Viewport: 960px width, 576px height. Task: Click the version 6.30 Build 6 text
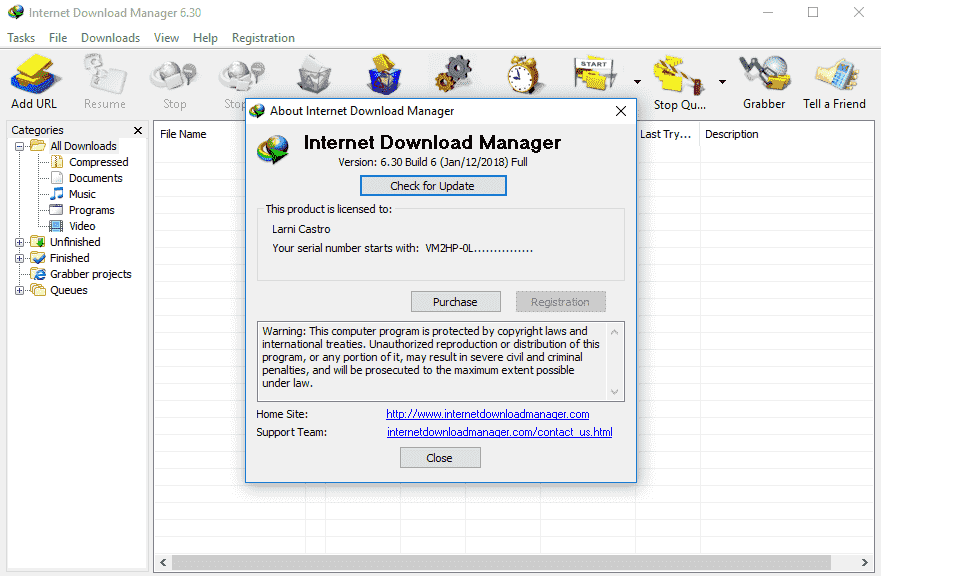coord(433,162)
